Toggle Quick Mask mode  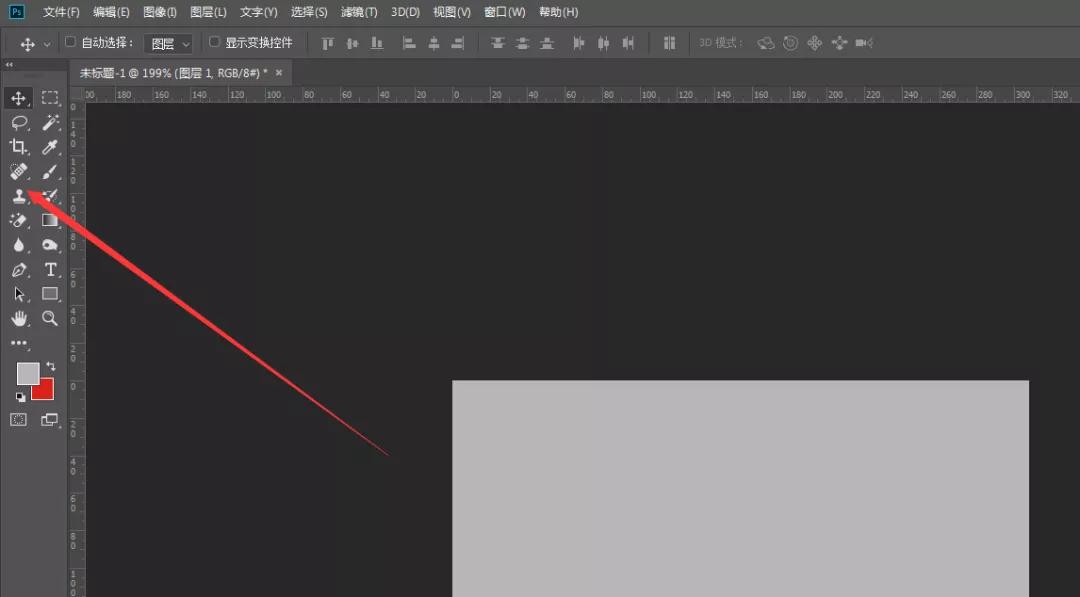pyautogui.click(x=19, y=420)
